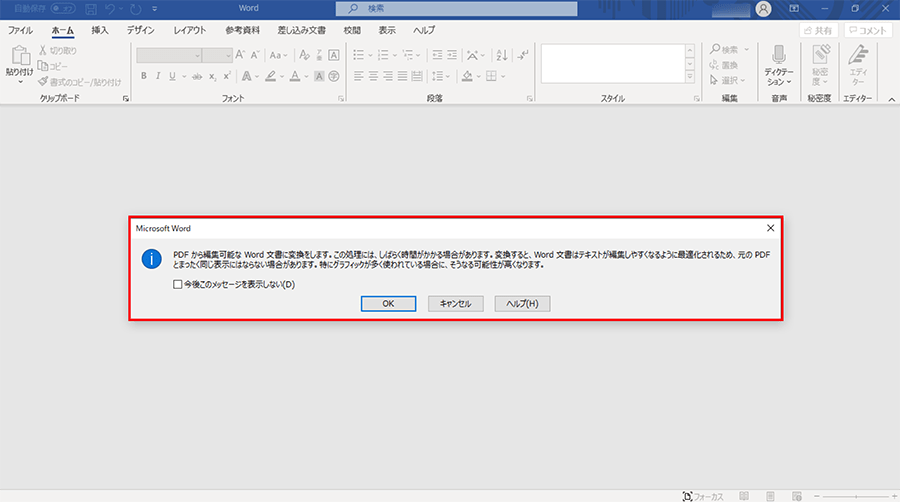Screen dimensions: 900x502
Task: Open the Change Case Aa dropdown
Action: pyautogui.click(x=278, y=55)
